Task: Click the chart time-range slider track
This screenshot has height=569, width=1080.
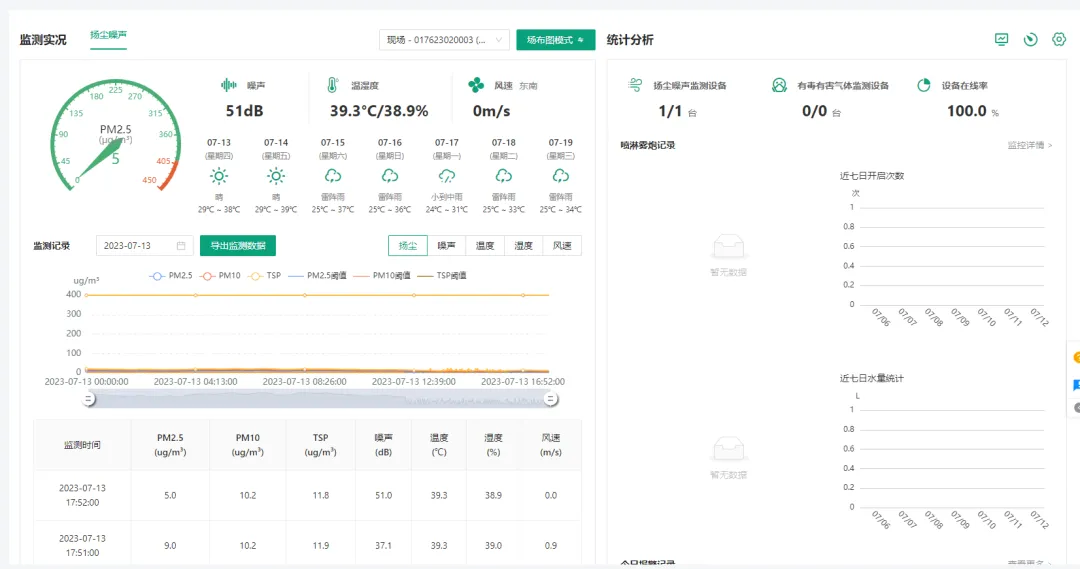Action: pos(319,399)
